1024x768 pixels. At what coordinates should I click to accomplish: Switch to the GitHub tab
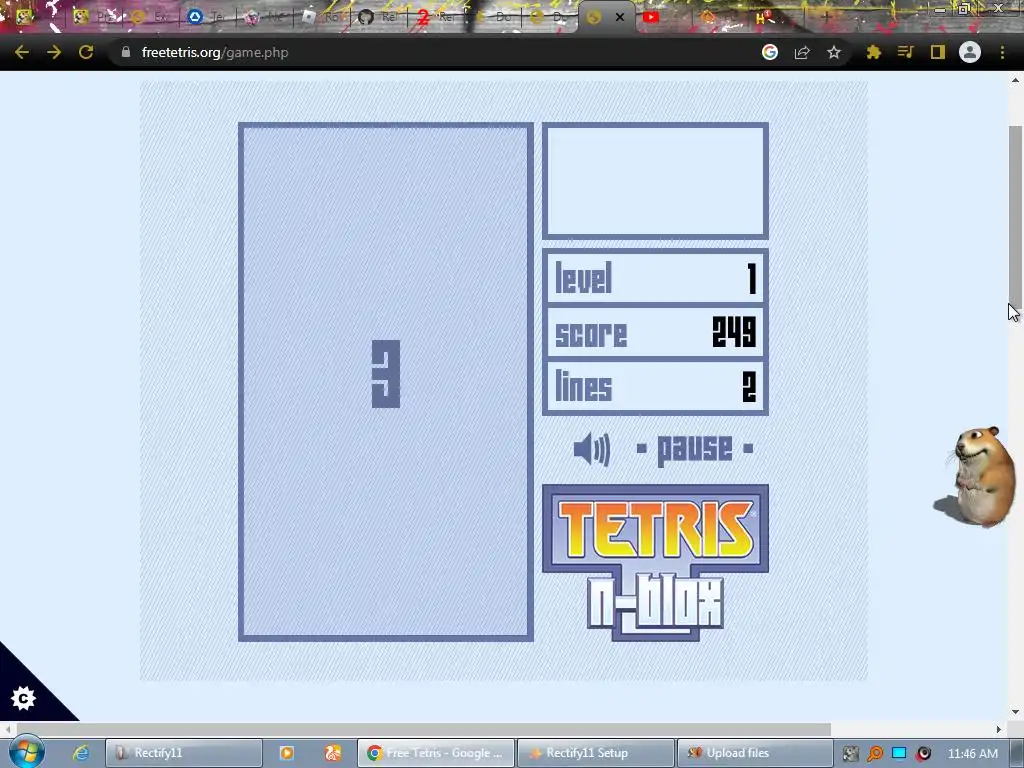pyautogui.click(x=366, y=17)
